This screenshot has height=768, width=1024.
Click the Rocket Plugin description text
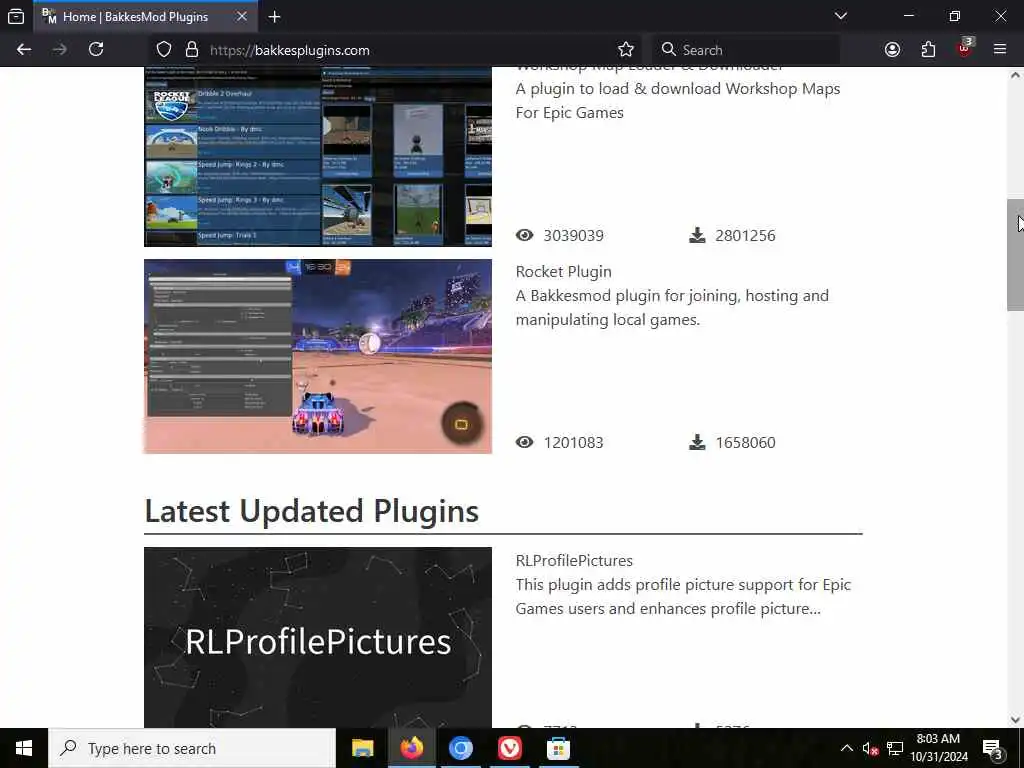[672, 308]
